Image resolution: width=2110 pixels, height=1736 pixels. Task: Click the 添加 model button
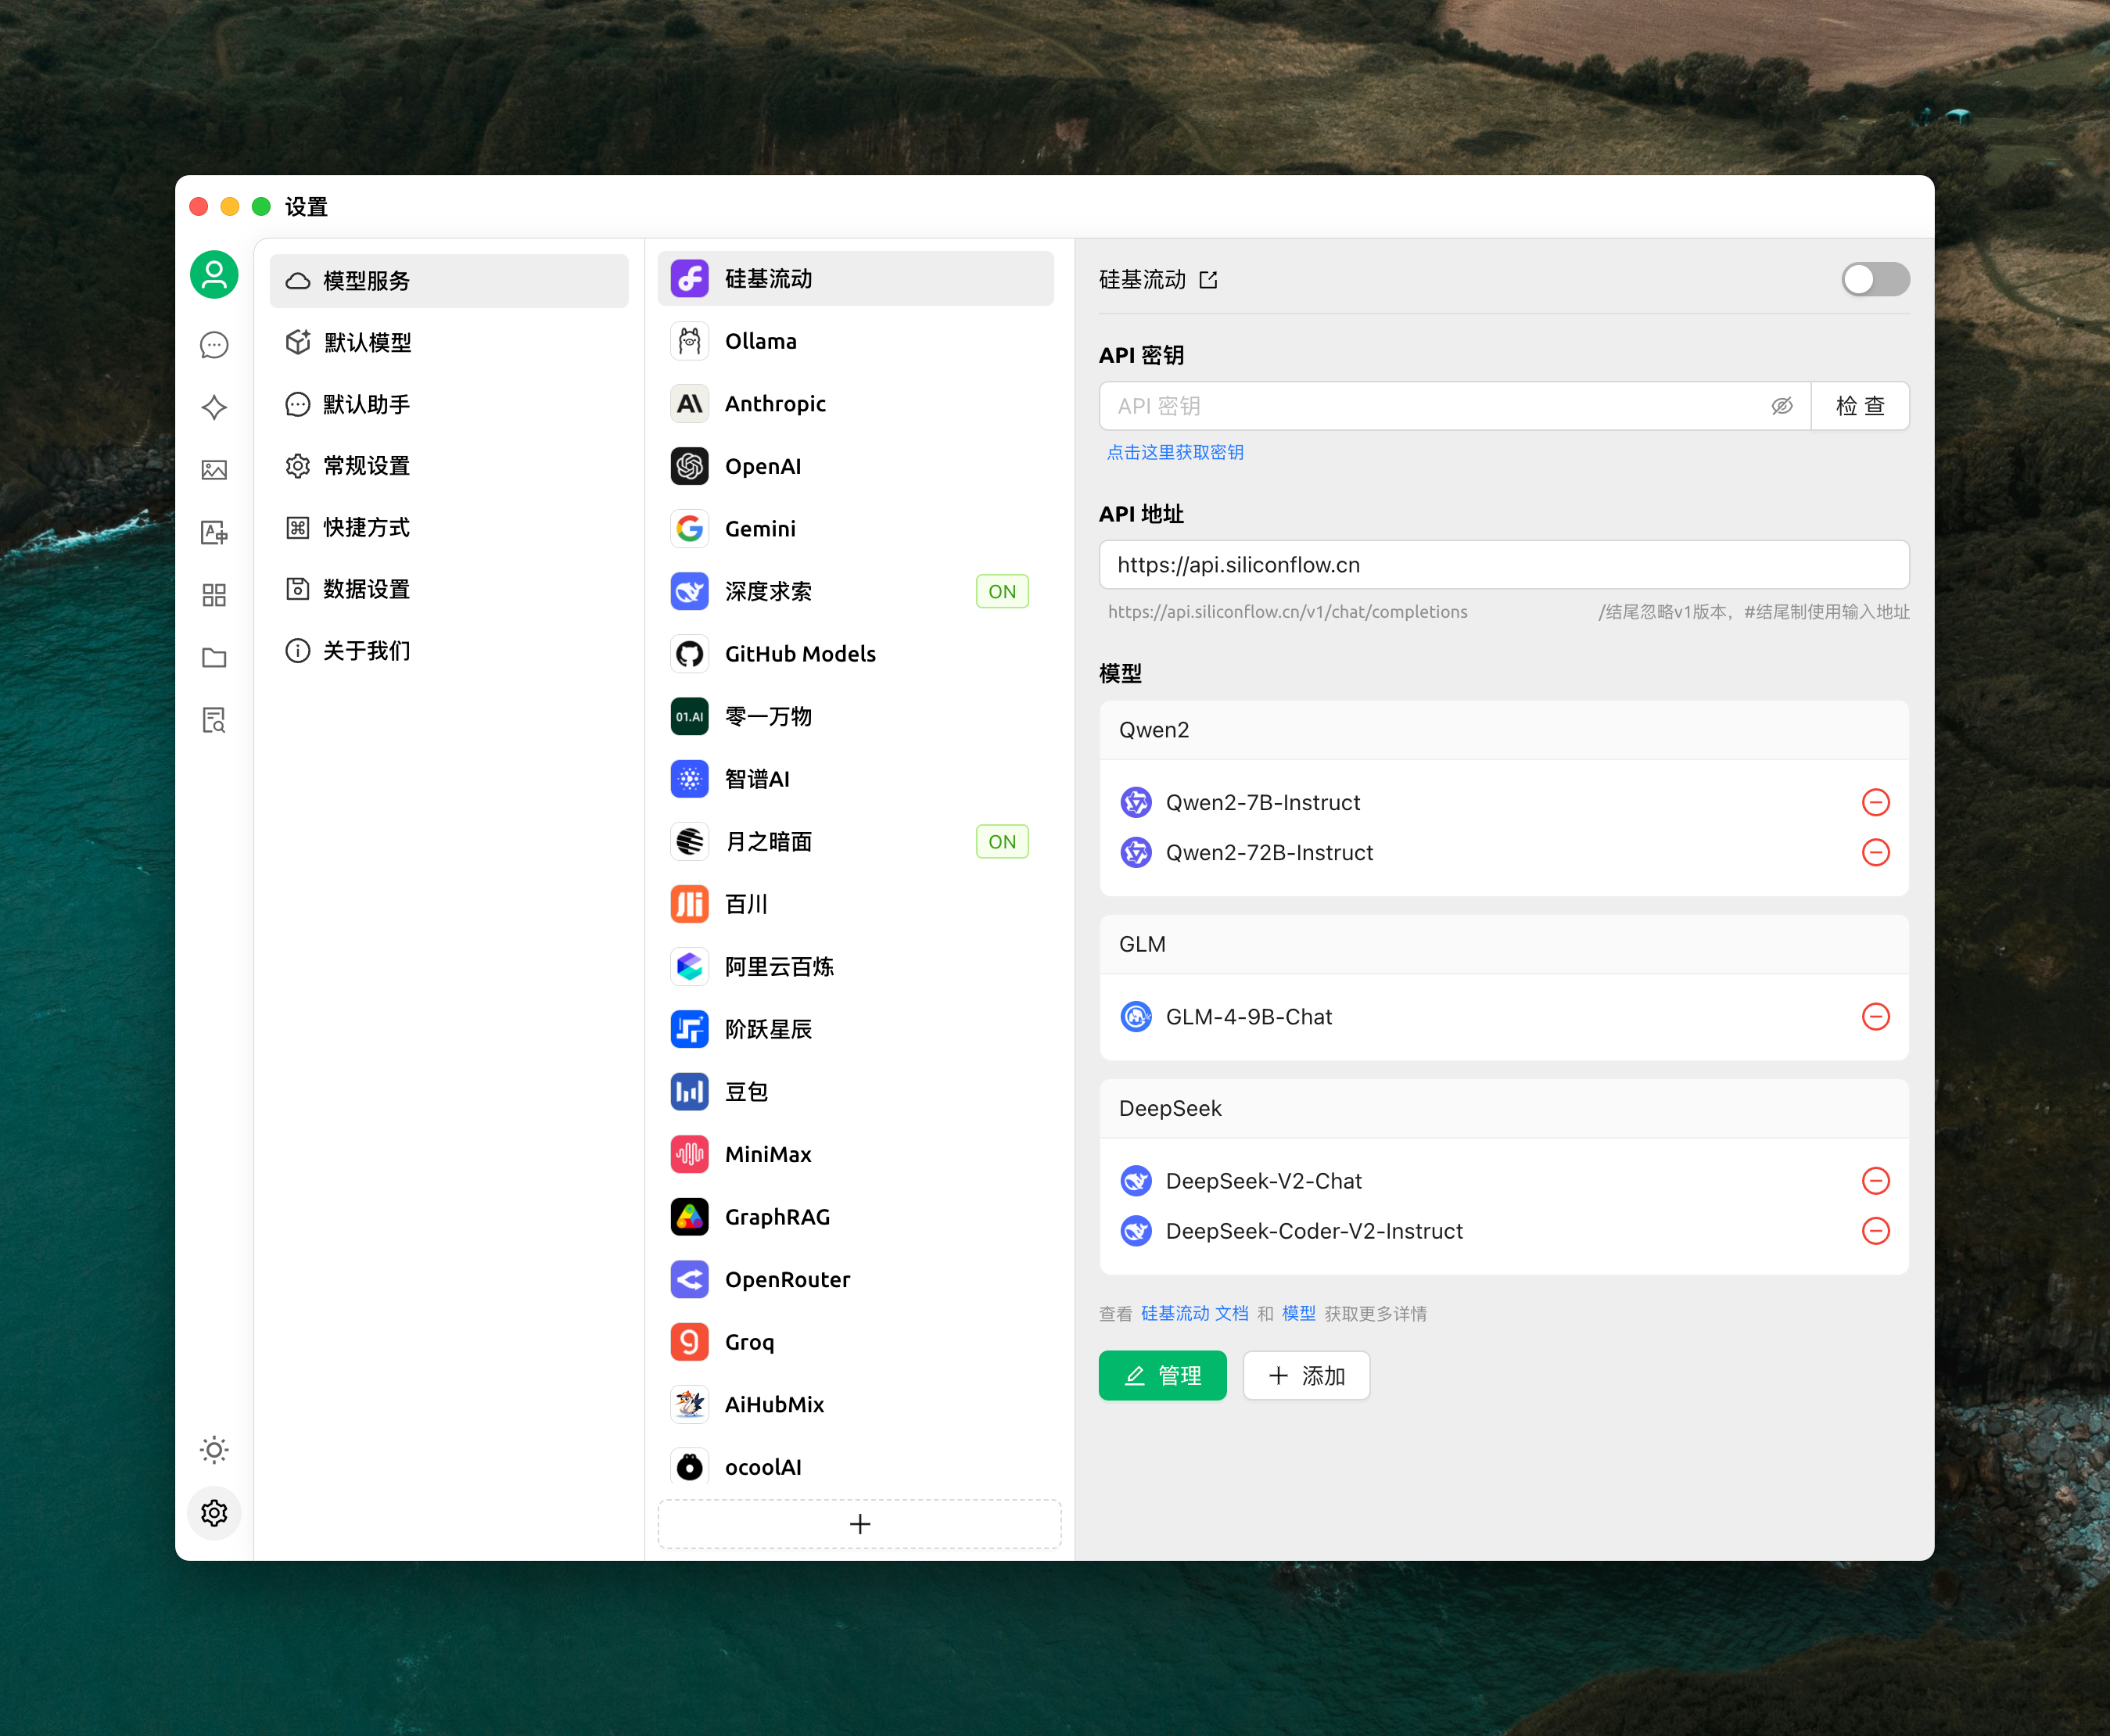click(1306, 1376)
